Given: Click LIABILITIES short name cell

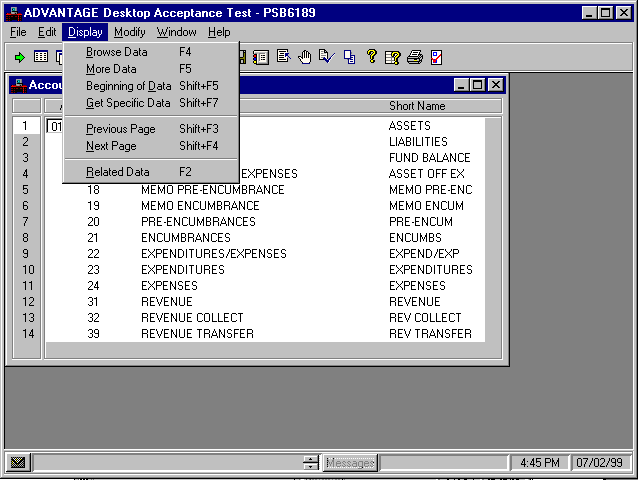Looking at the screenshot, I should pyautogui.click(x=418, y=142).
